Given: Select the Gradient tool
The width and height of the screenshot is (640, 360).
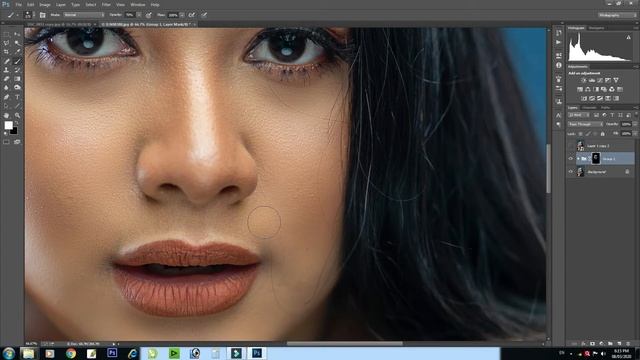Looking at the screenshot, I should point(17,79).
